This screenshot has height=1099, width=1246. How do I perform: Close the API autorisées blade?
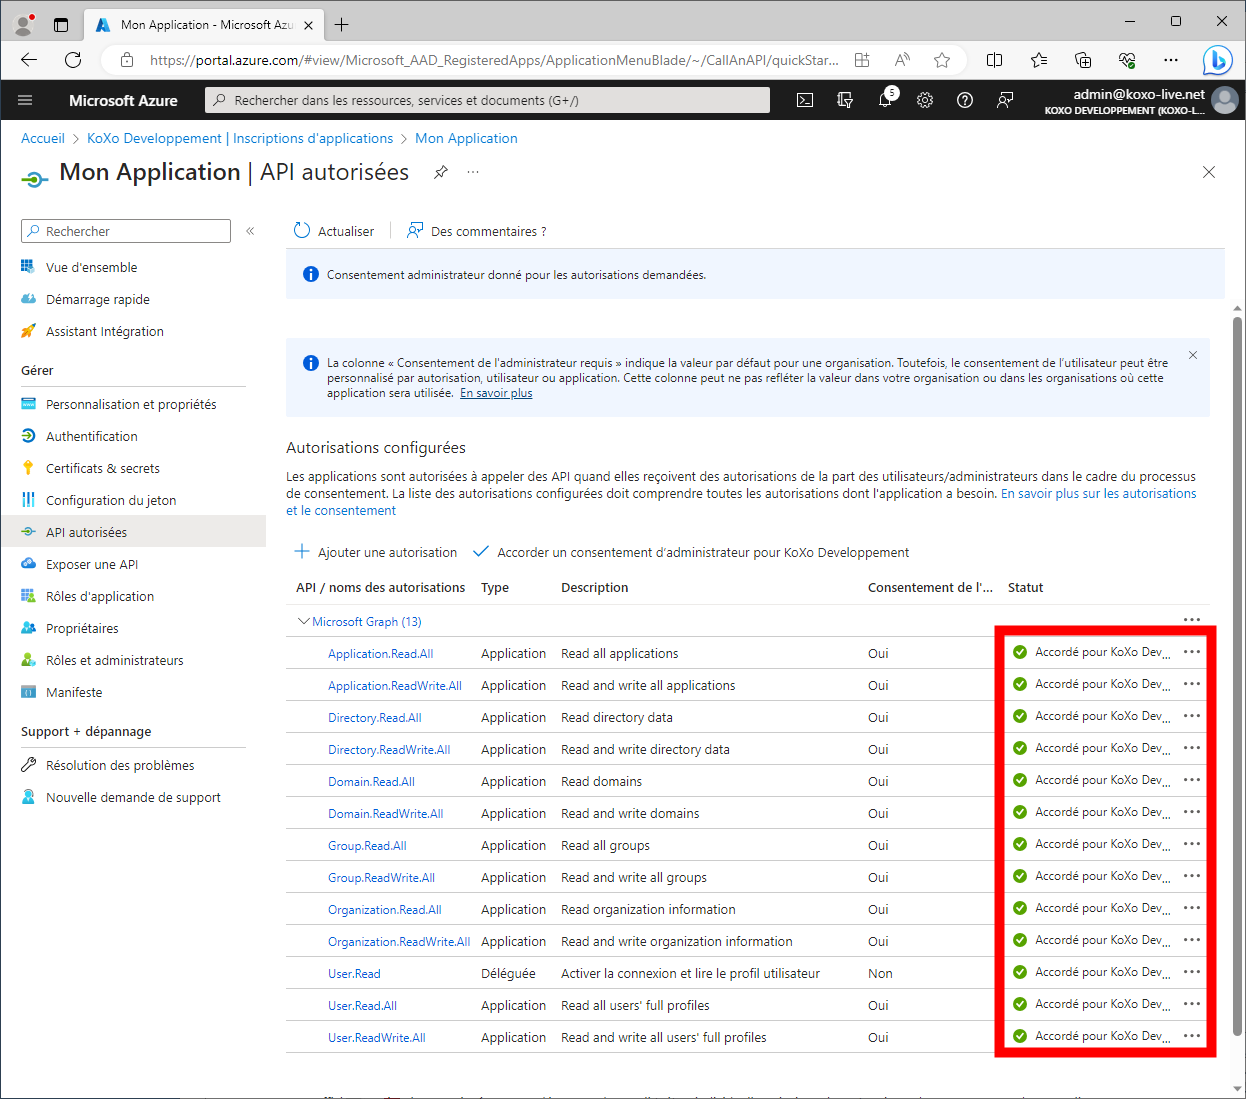[1209, 172]
